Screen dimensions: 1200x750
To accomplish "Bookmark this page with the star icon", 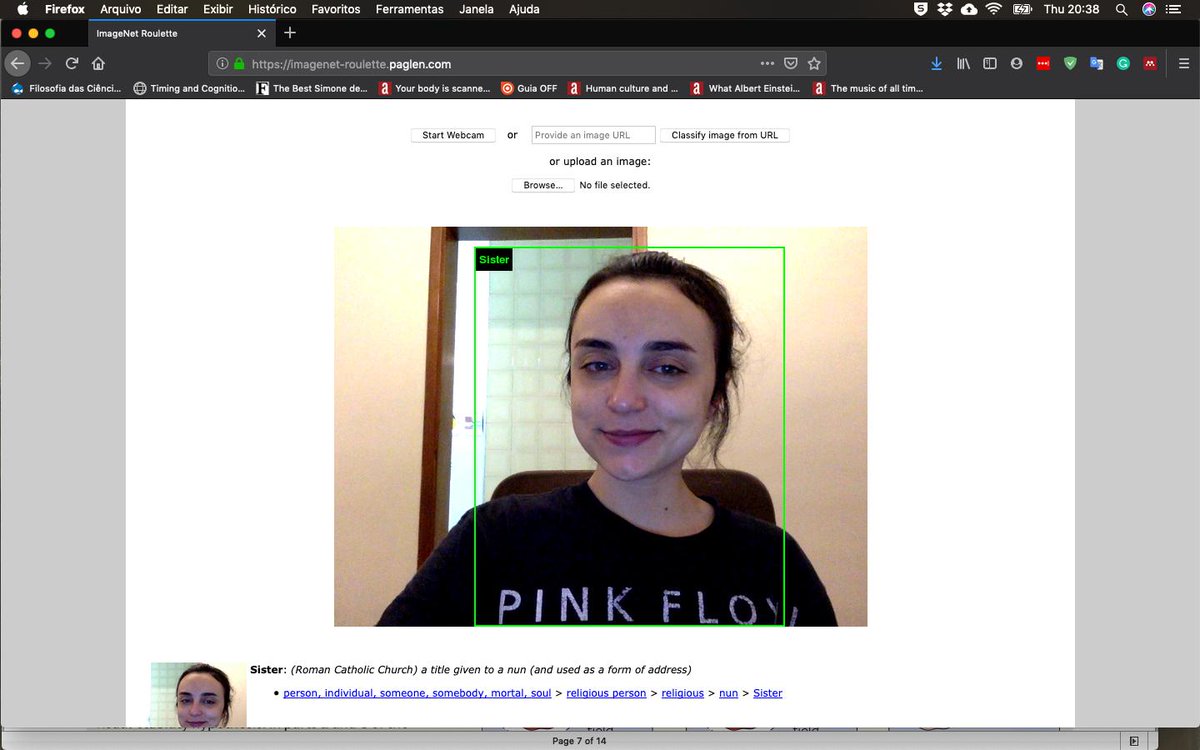I will pyautogui.click(x=814, y=63).
